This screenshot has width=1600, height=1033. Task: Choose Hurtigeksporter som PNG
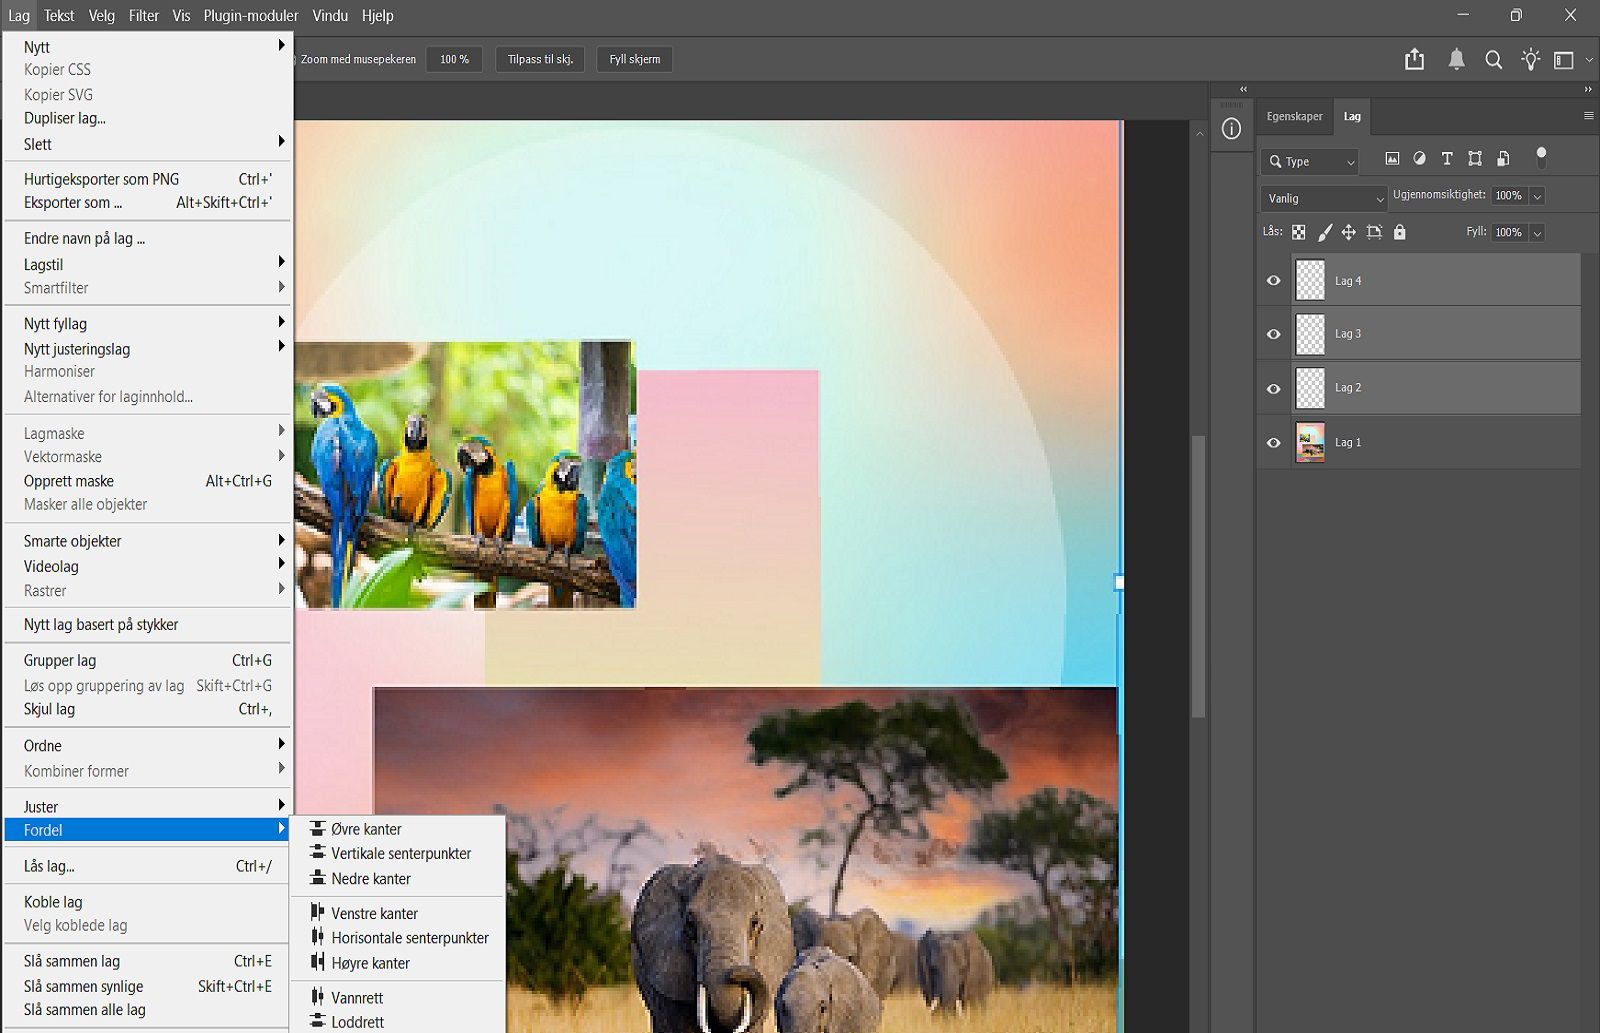(x=148, y=179)
